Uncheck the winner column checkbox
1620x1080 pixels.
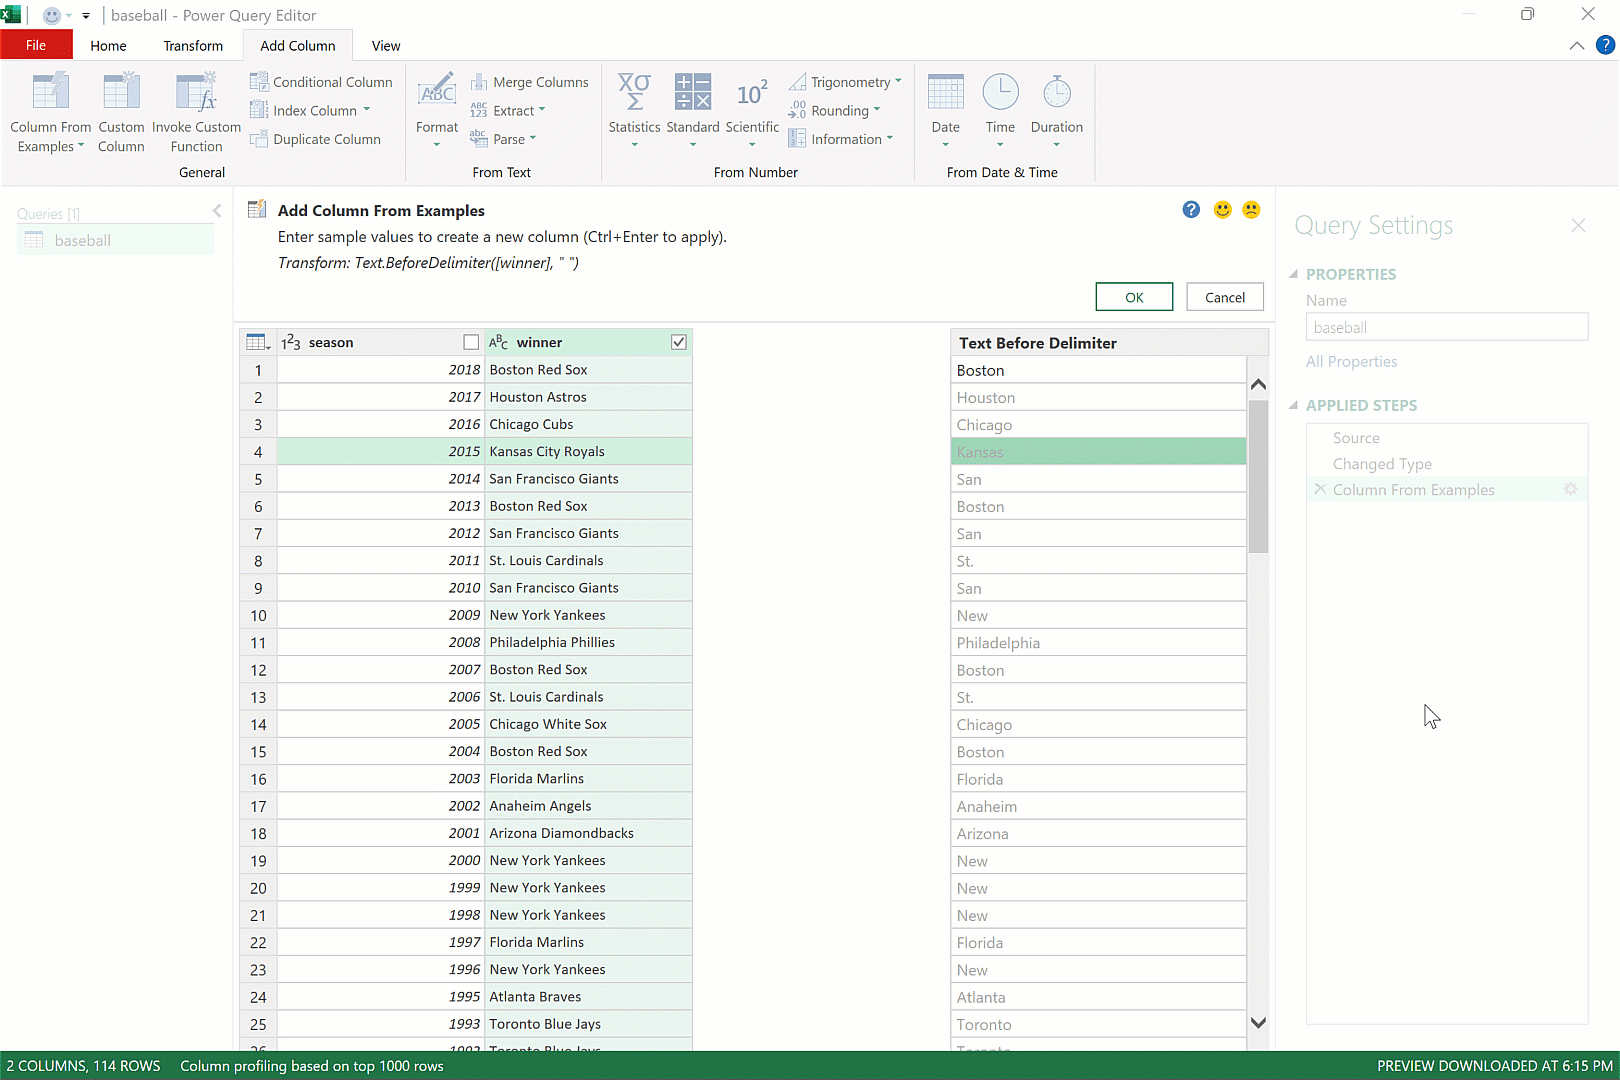[x=679, y=342]
